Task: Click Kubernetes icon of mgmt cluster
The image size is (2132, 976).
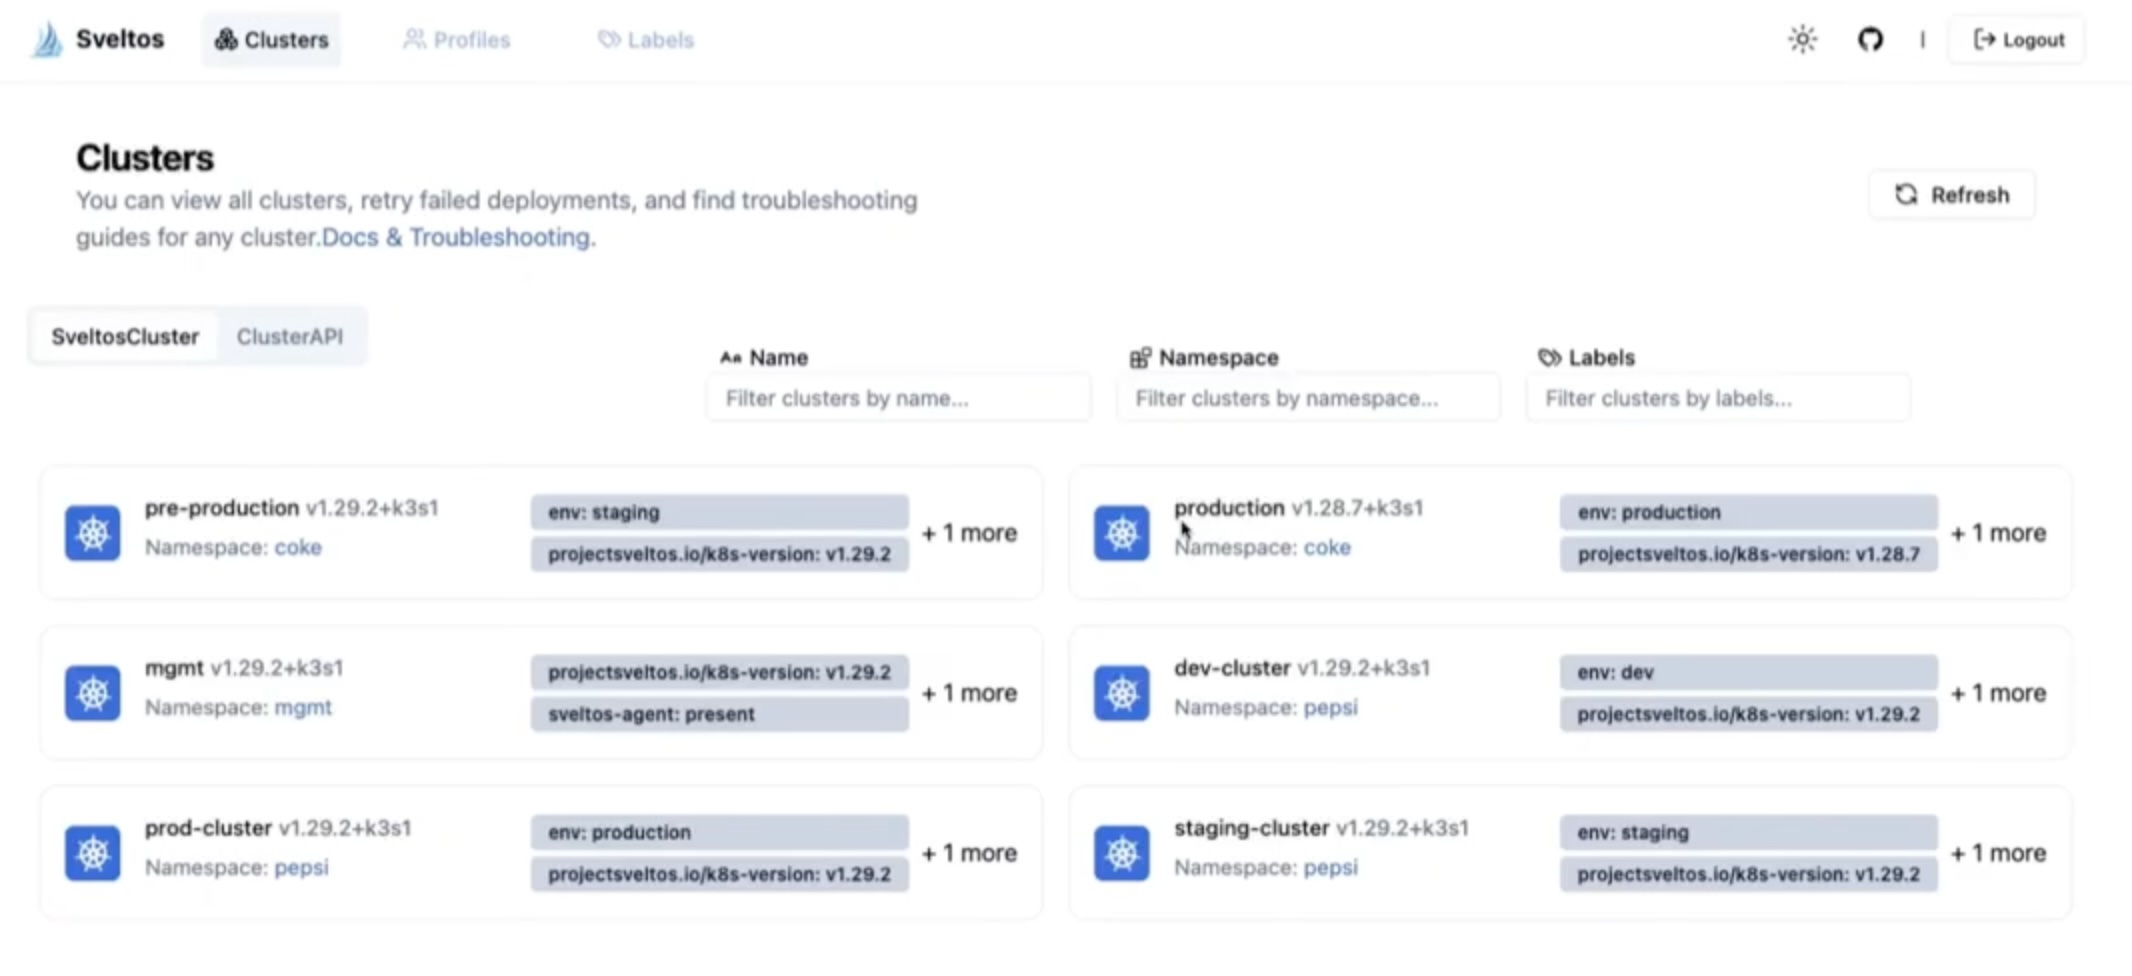Action: [93, 693]
